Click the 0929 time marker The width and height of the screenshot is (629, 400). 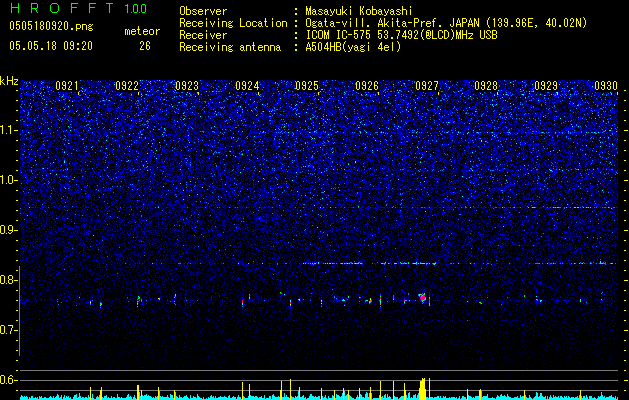(x=546, y=86)
